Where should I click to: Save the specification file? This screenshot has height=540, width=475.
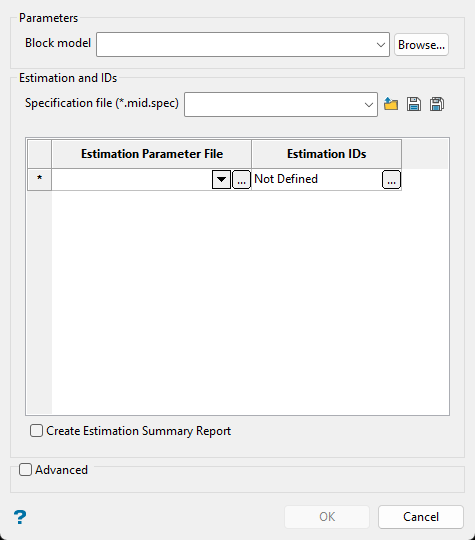pos(414,104)
